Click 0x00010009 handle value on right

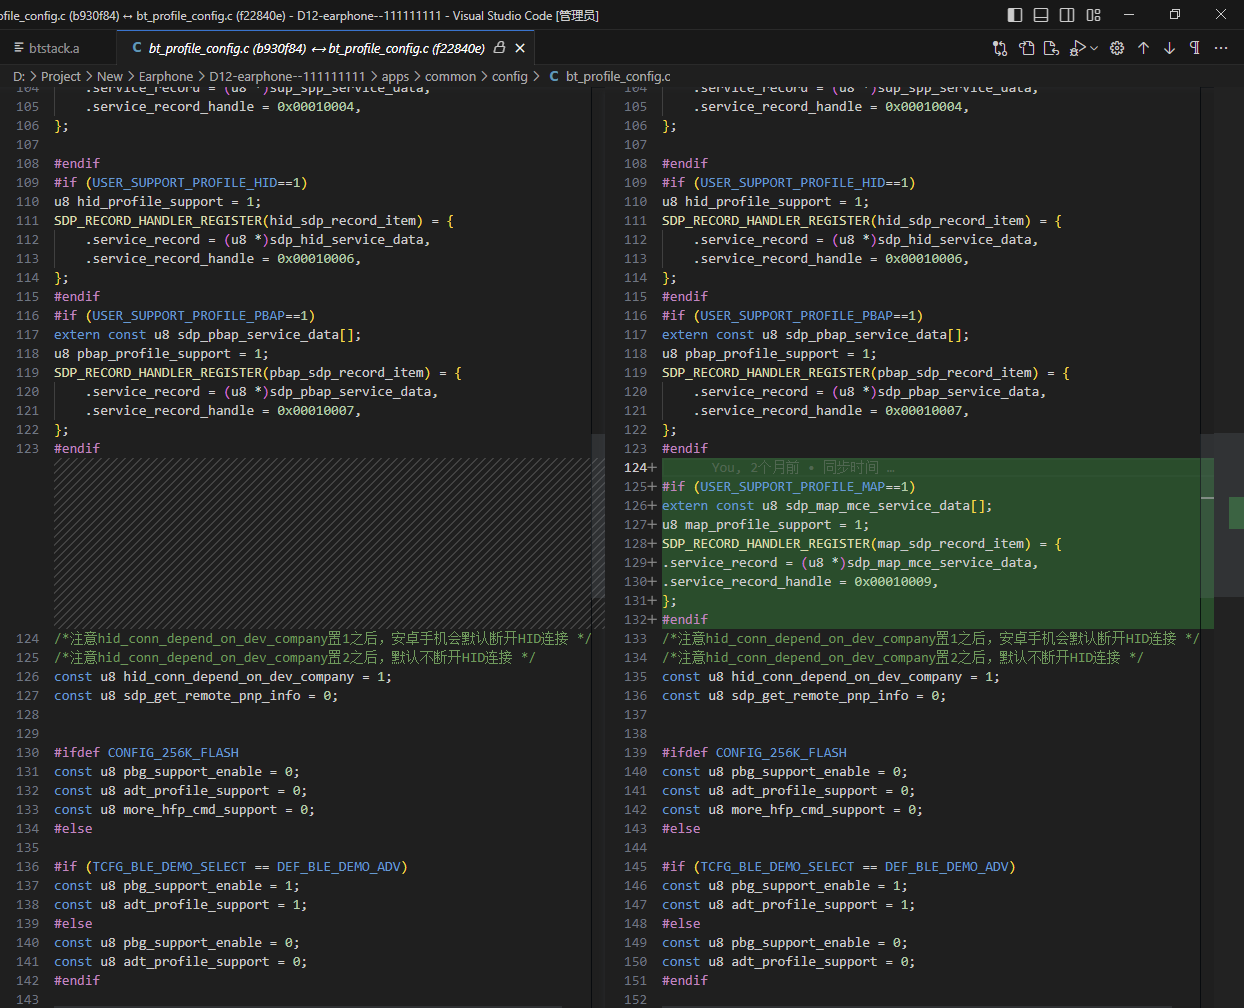892,581
